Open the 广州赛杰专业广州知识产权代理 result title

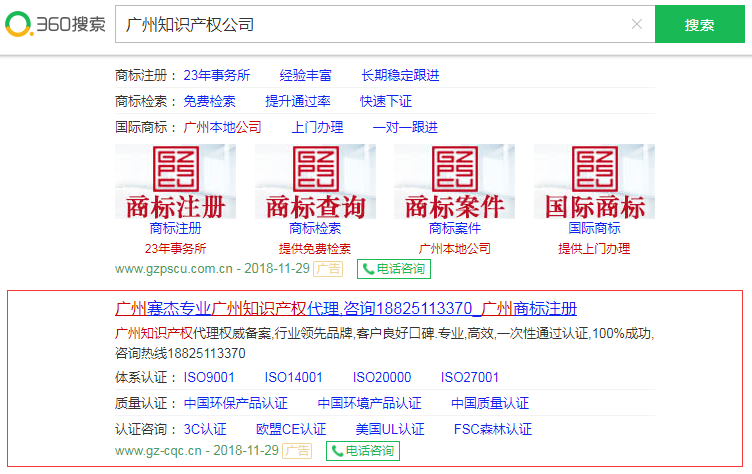346,308
